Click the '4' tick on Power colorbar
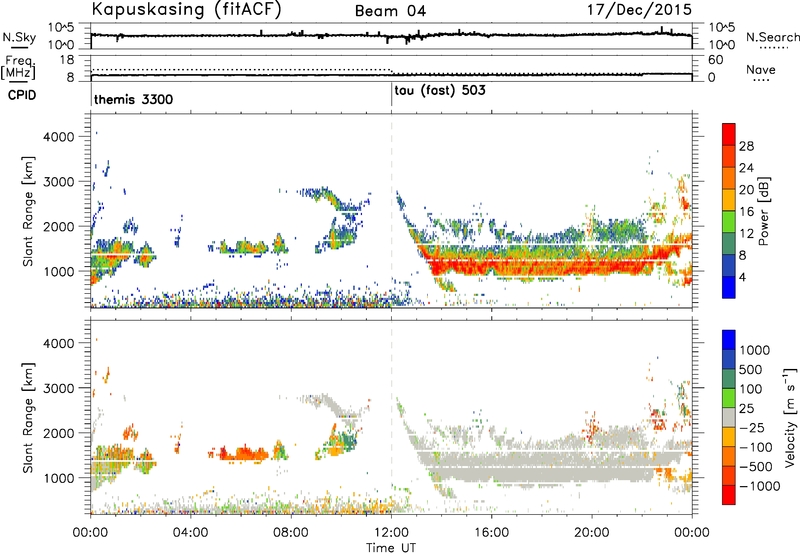Image resolution: width=800 pixels, height=554 pixels. pyautogui.click(x=742, y=277)
